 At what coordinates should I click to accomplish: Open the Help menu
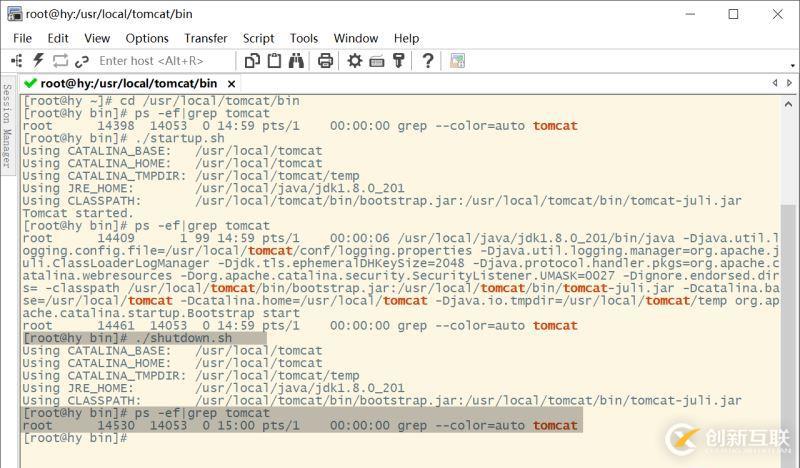[406, 38]
